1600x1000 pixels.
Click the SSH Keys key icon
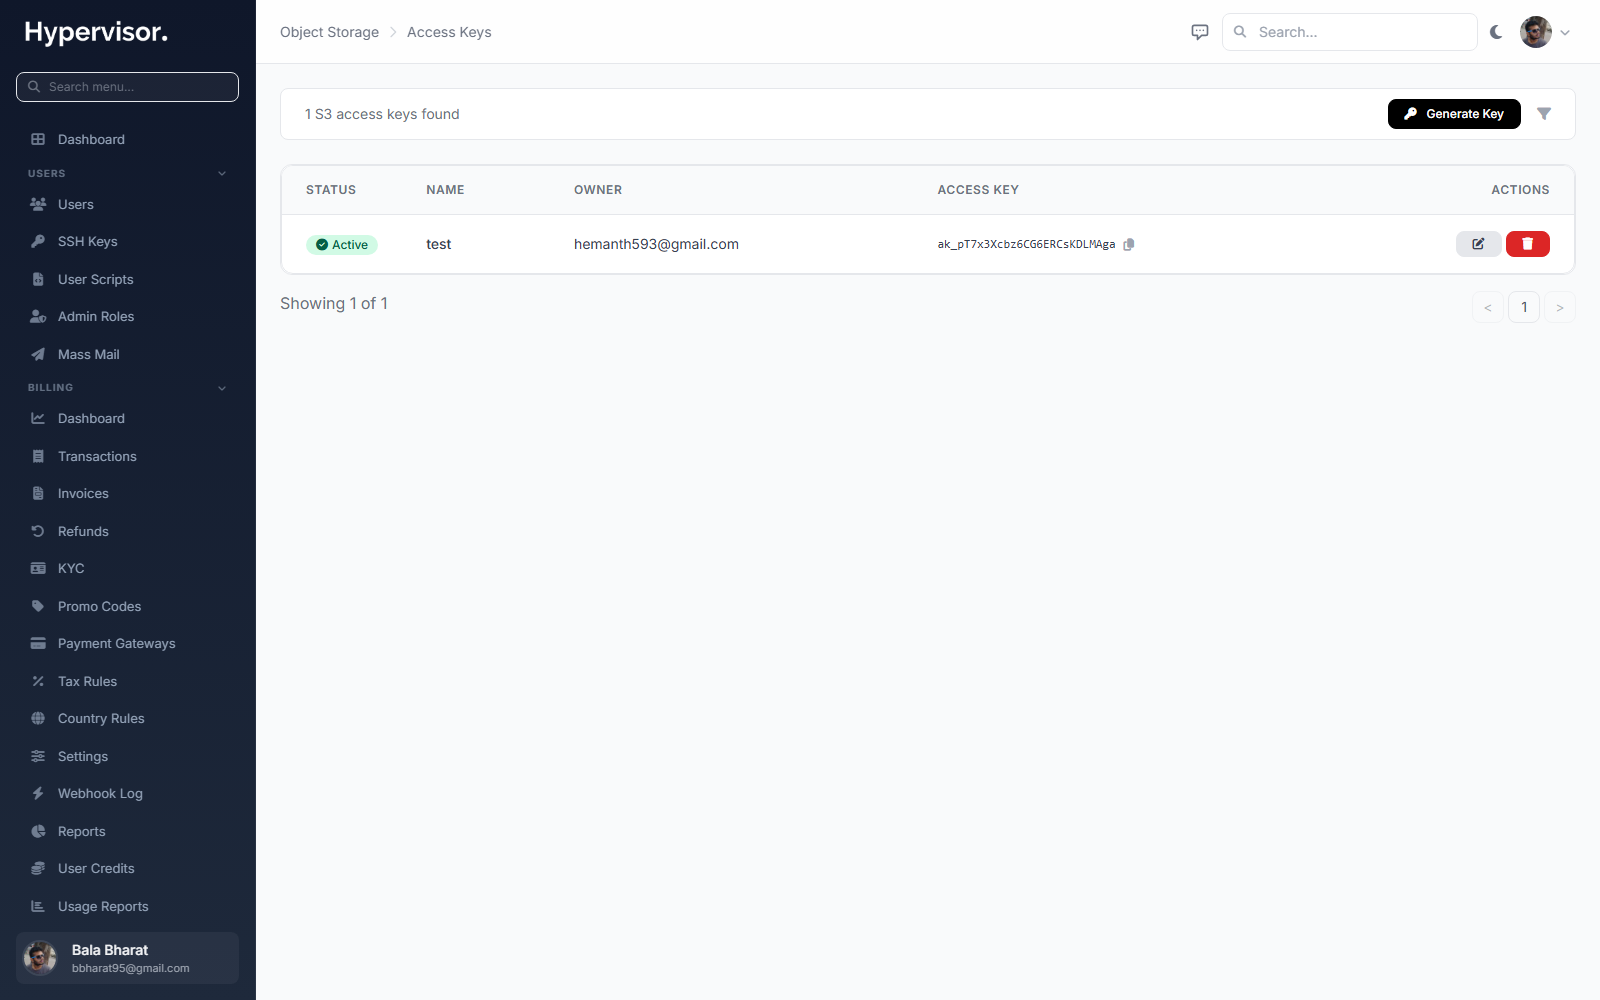[x=38, y=241]
